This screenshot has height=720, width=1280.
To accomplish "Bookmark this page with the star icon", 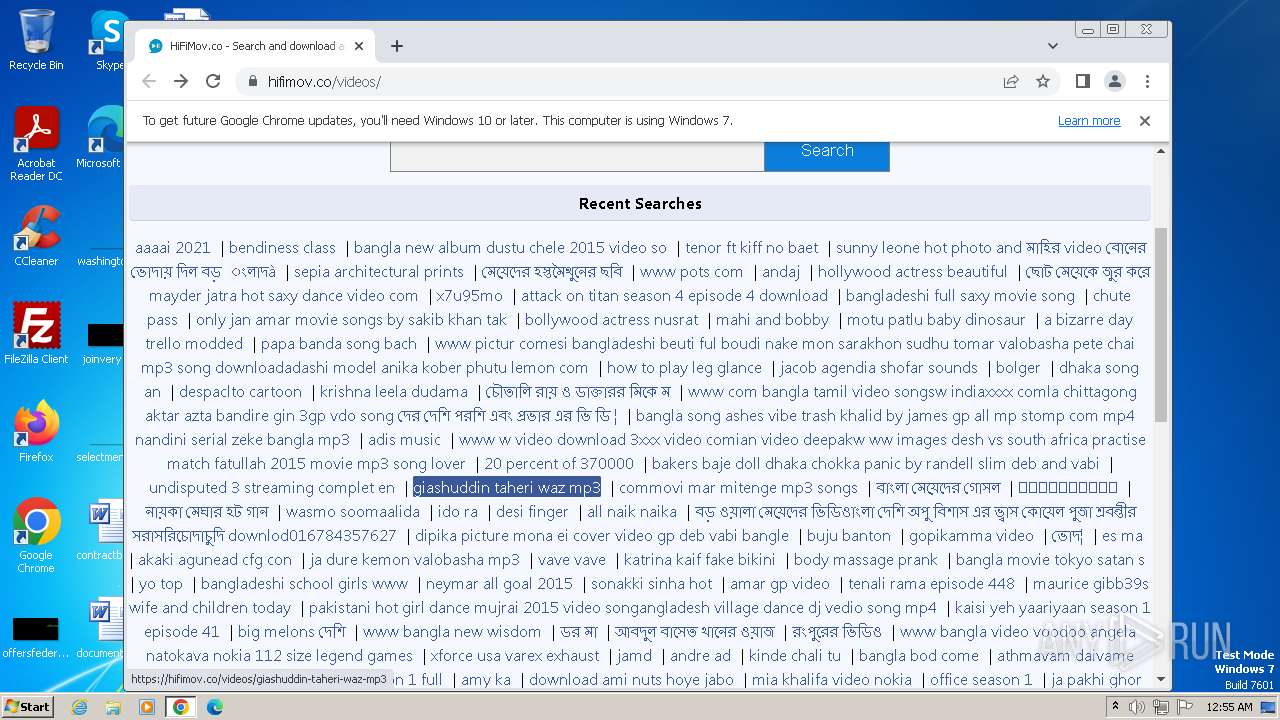I will 1043,81.
